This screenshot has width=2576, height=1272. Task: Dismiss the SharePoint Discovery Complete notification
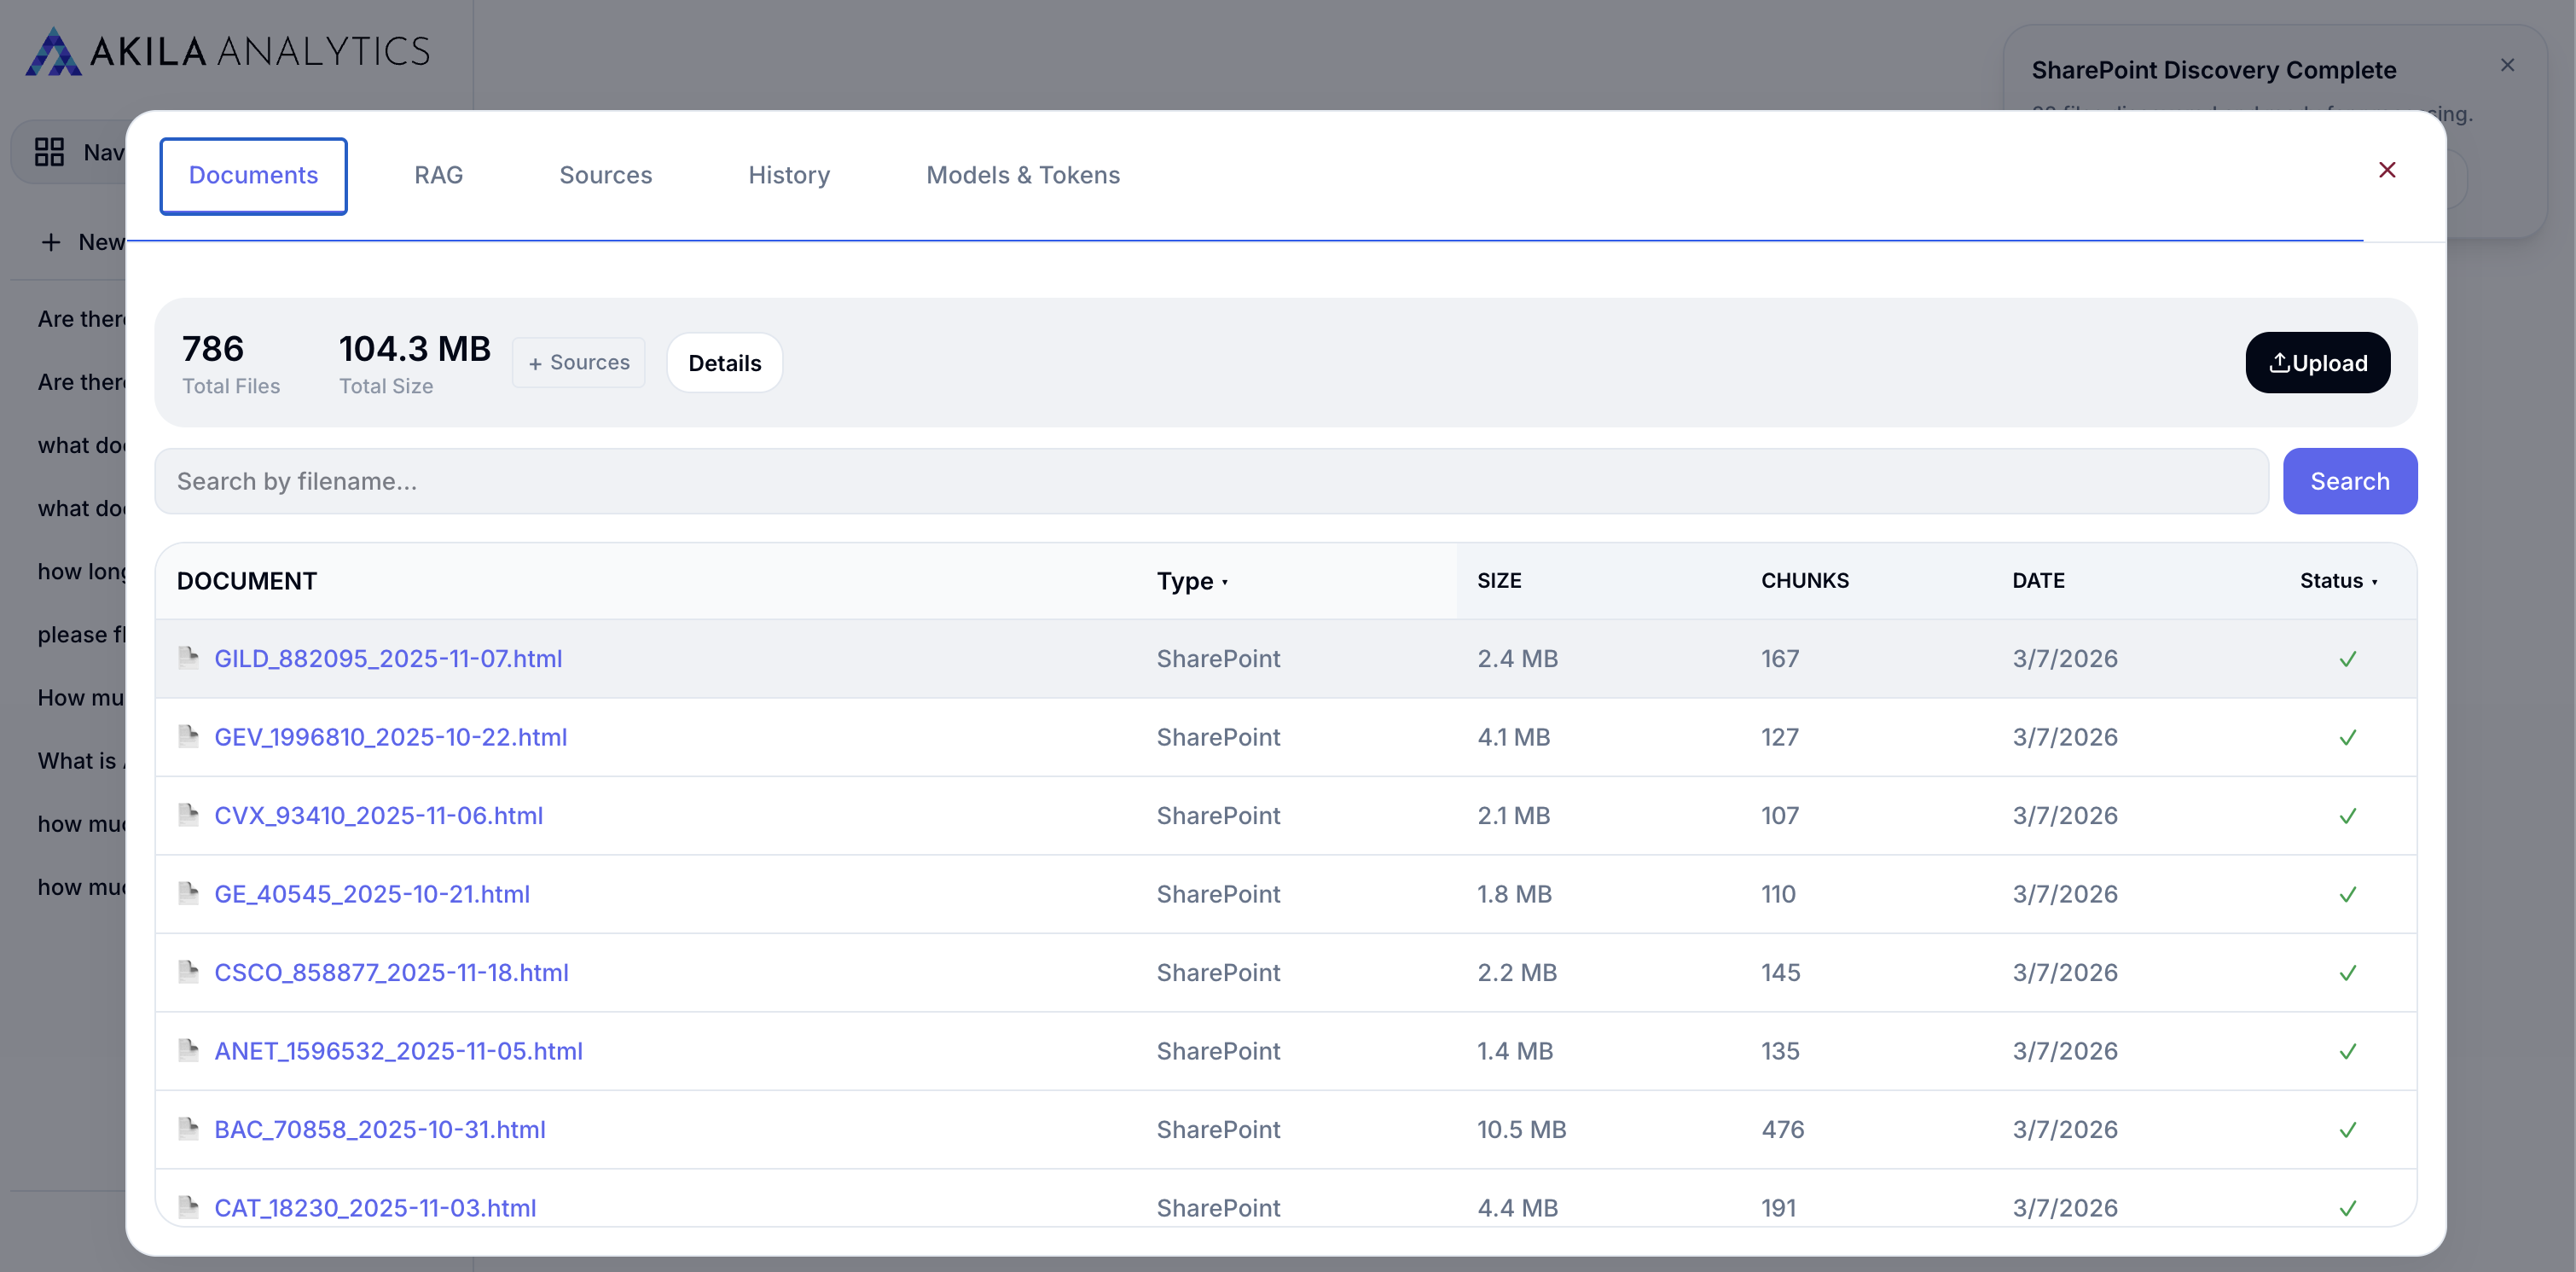tap(2508, 65)
